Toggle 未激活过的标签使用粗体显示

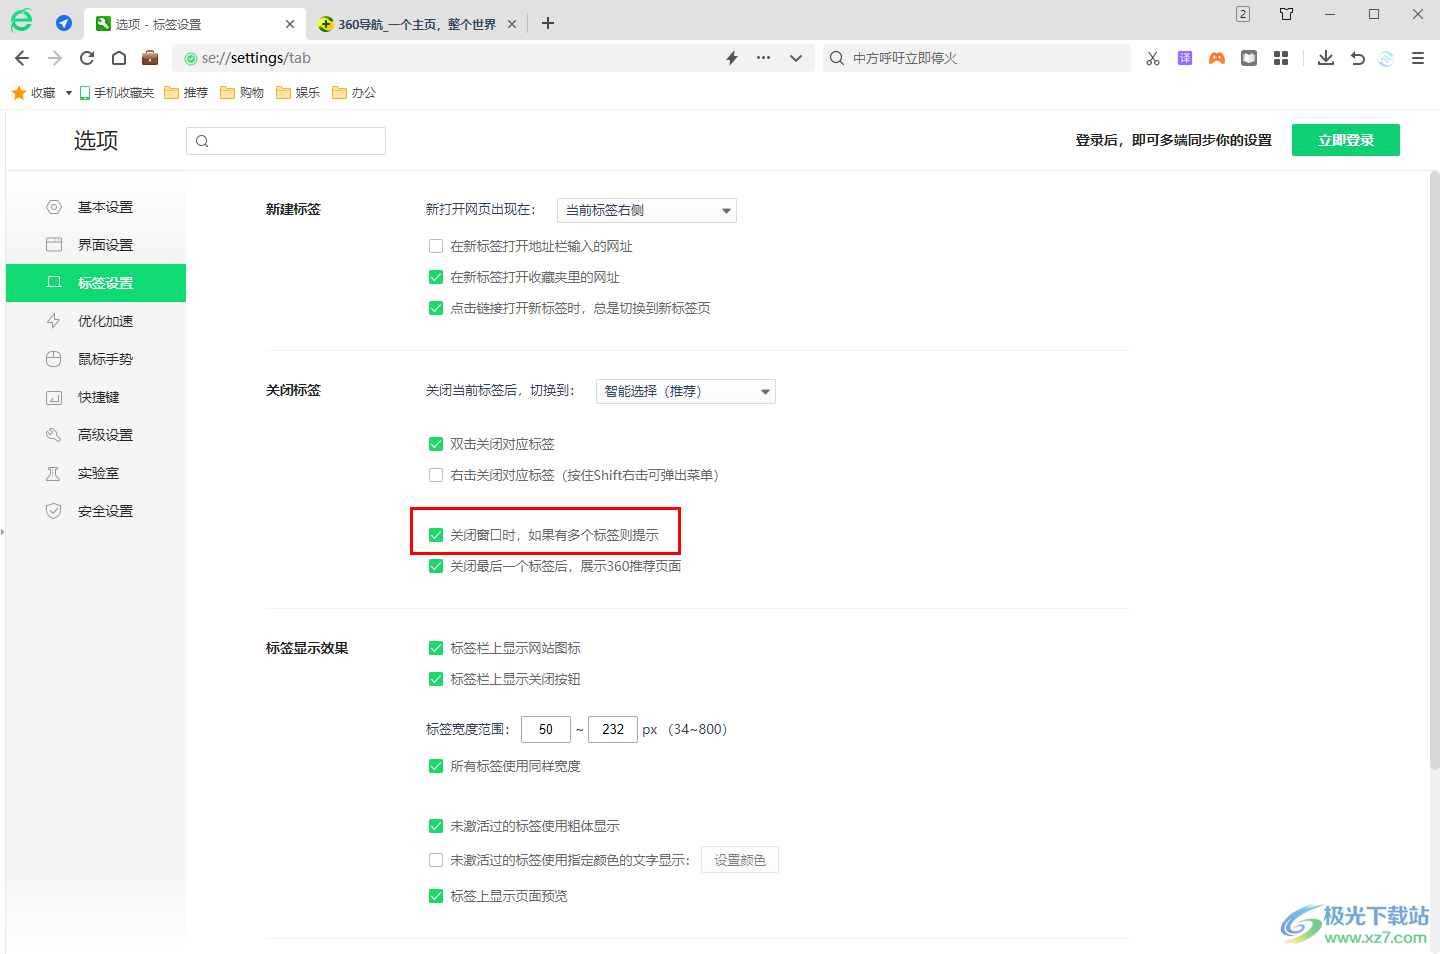[x=436, y=826]
